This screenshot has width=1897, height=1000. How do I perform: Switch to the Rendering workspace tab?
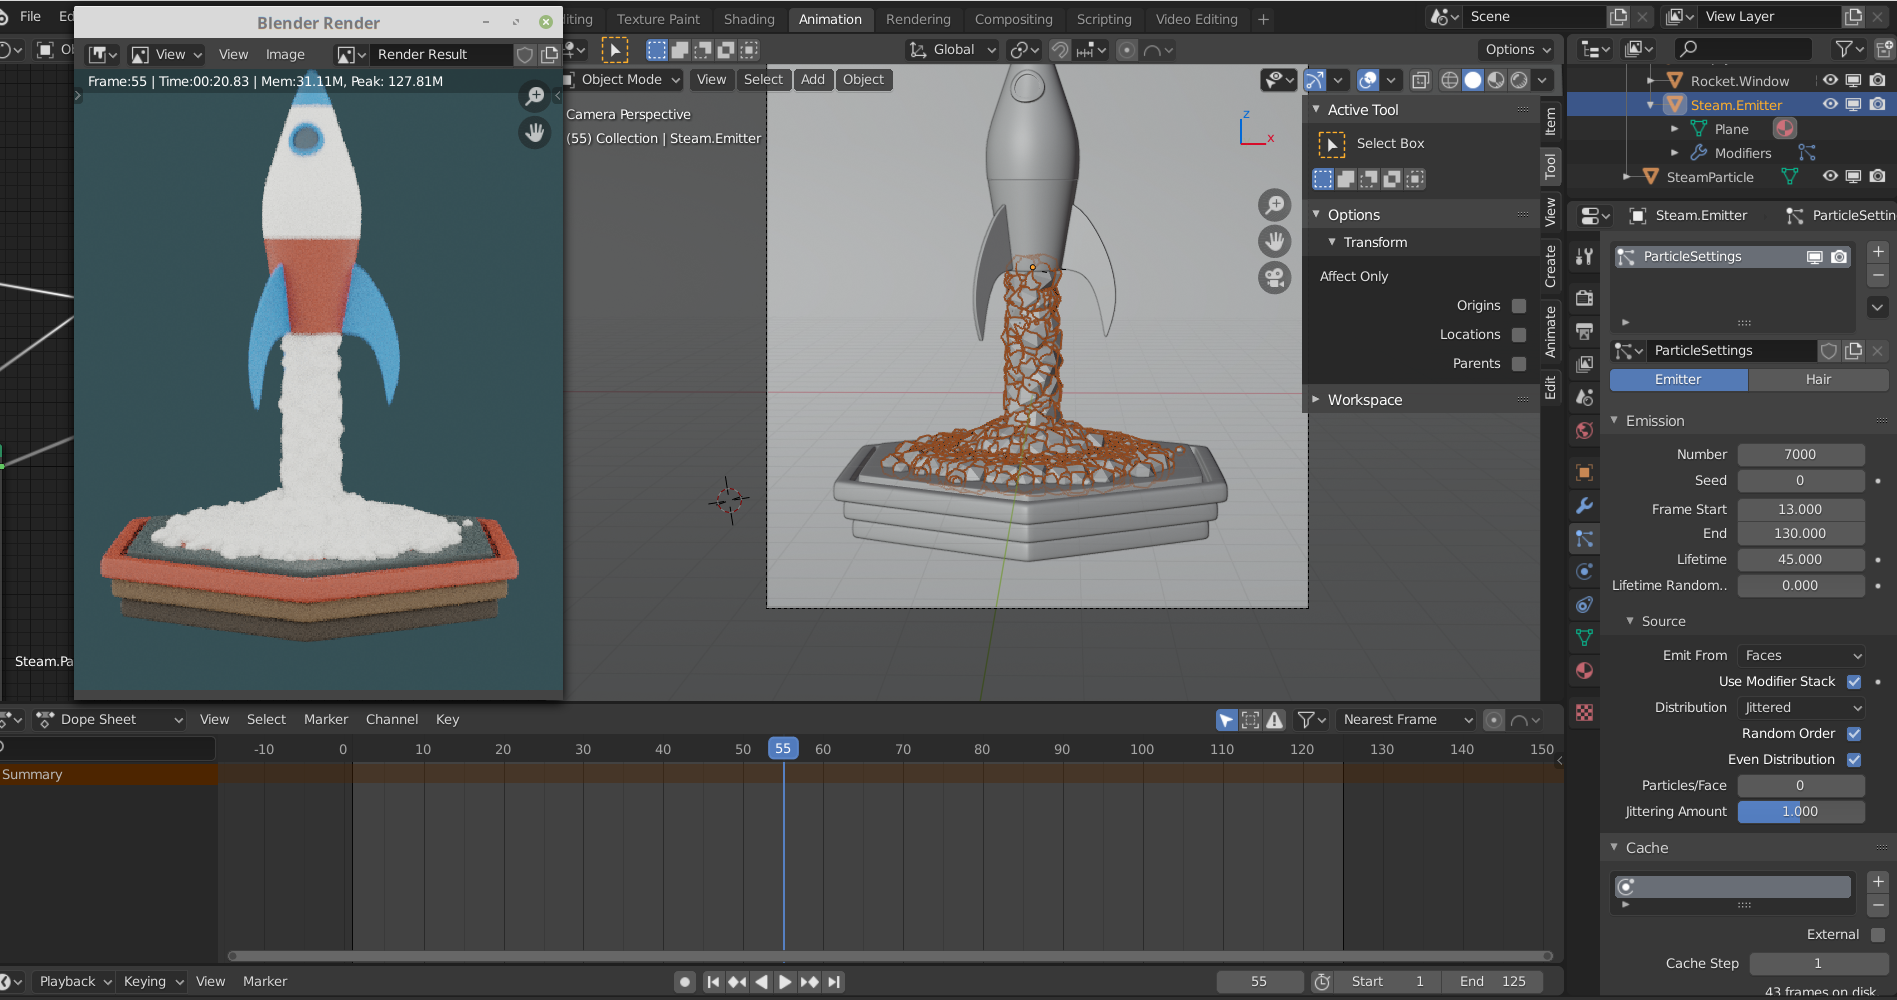(917, 19)
